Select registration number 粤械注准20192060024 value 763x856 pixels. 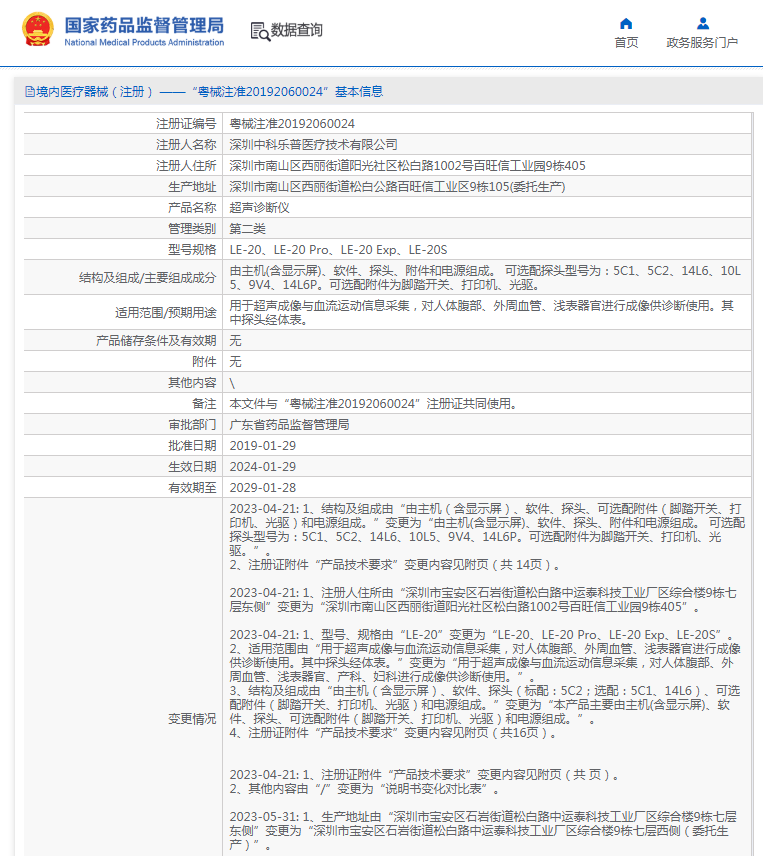292,124
